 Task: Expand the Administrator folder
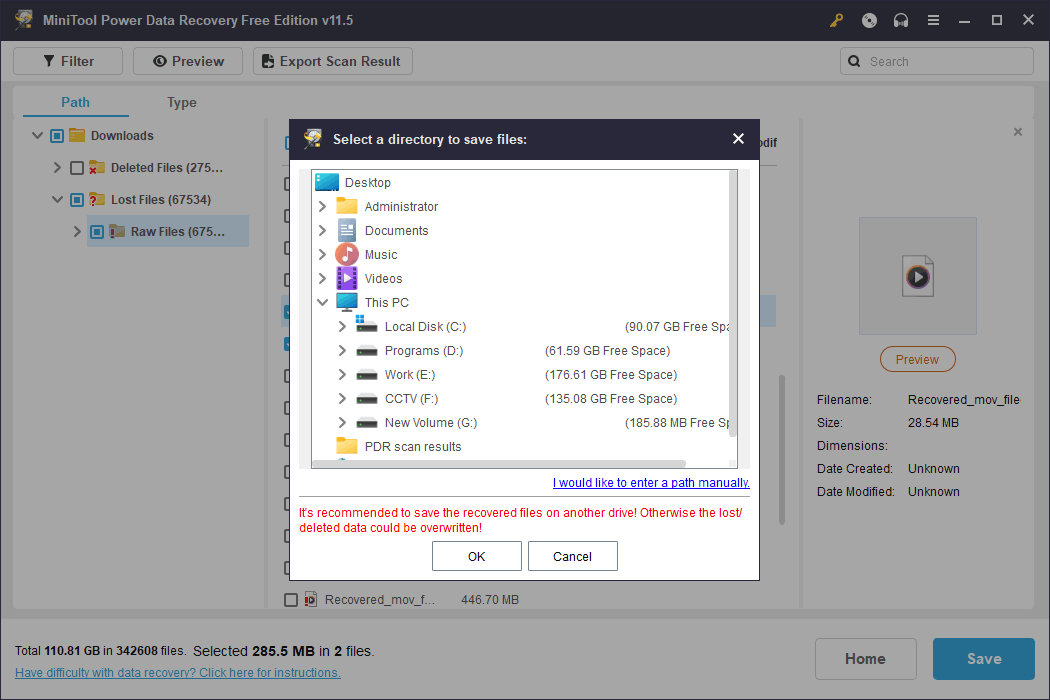point(322,206)
